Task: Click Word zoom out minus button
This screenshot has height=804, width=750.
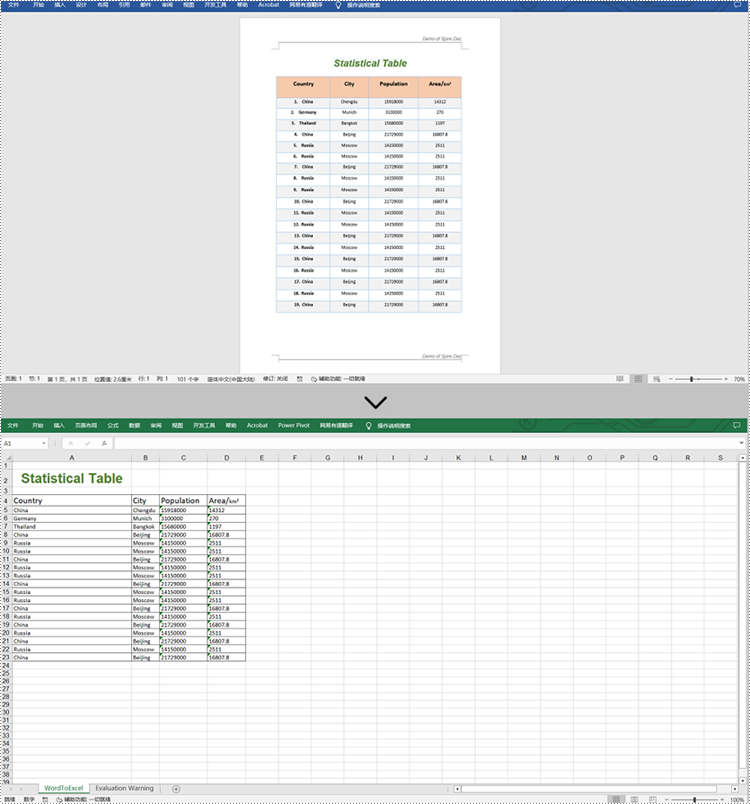Action: tap(671, 379)
